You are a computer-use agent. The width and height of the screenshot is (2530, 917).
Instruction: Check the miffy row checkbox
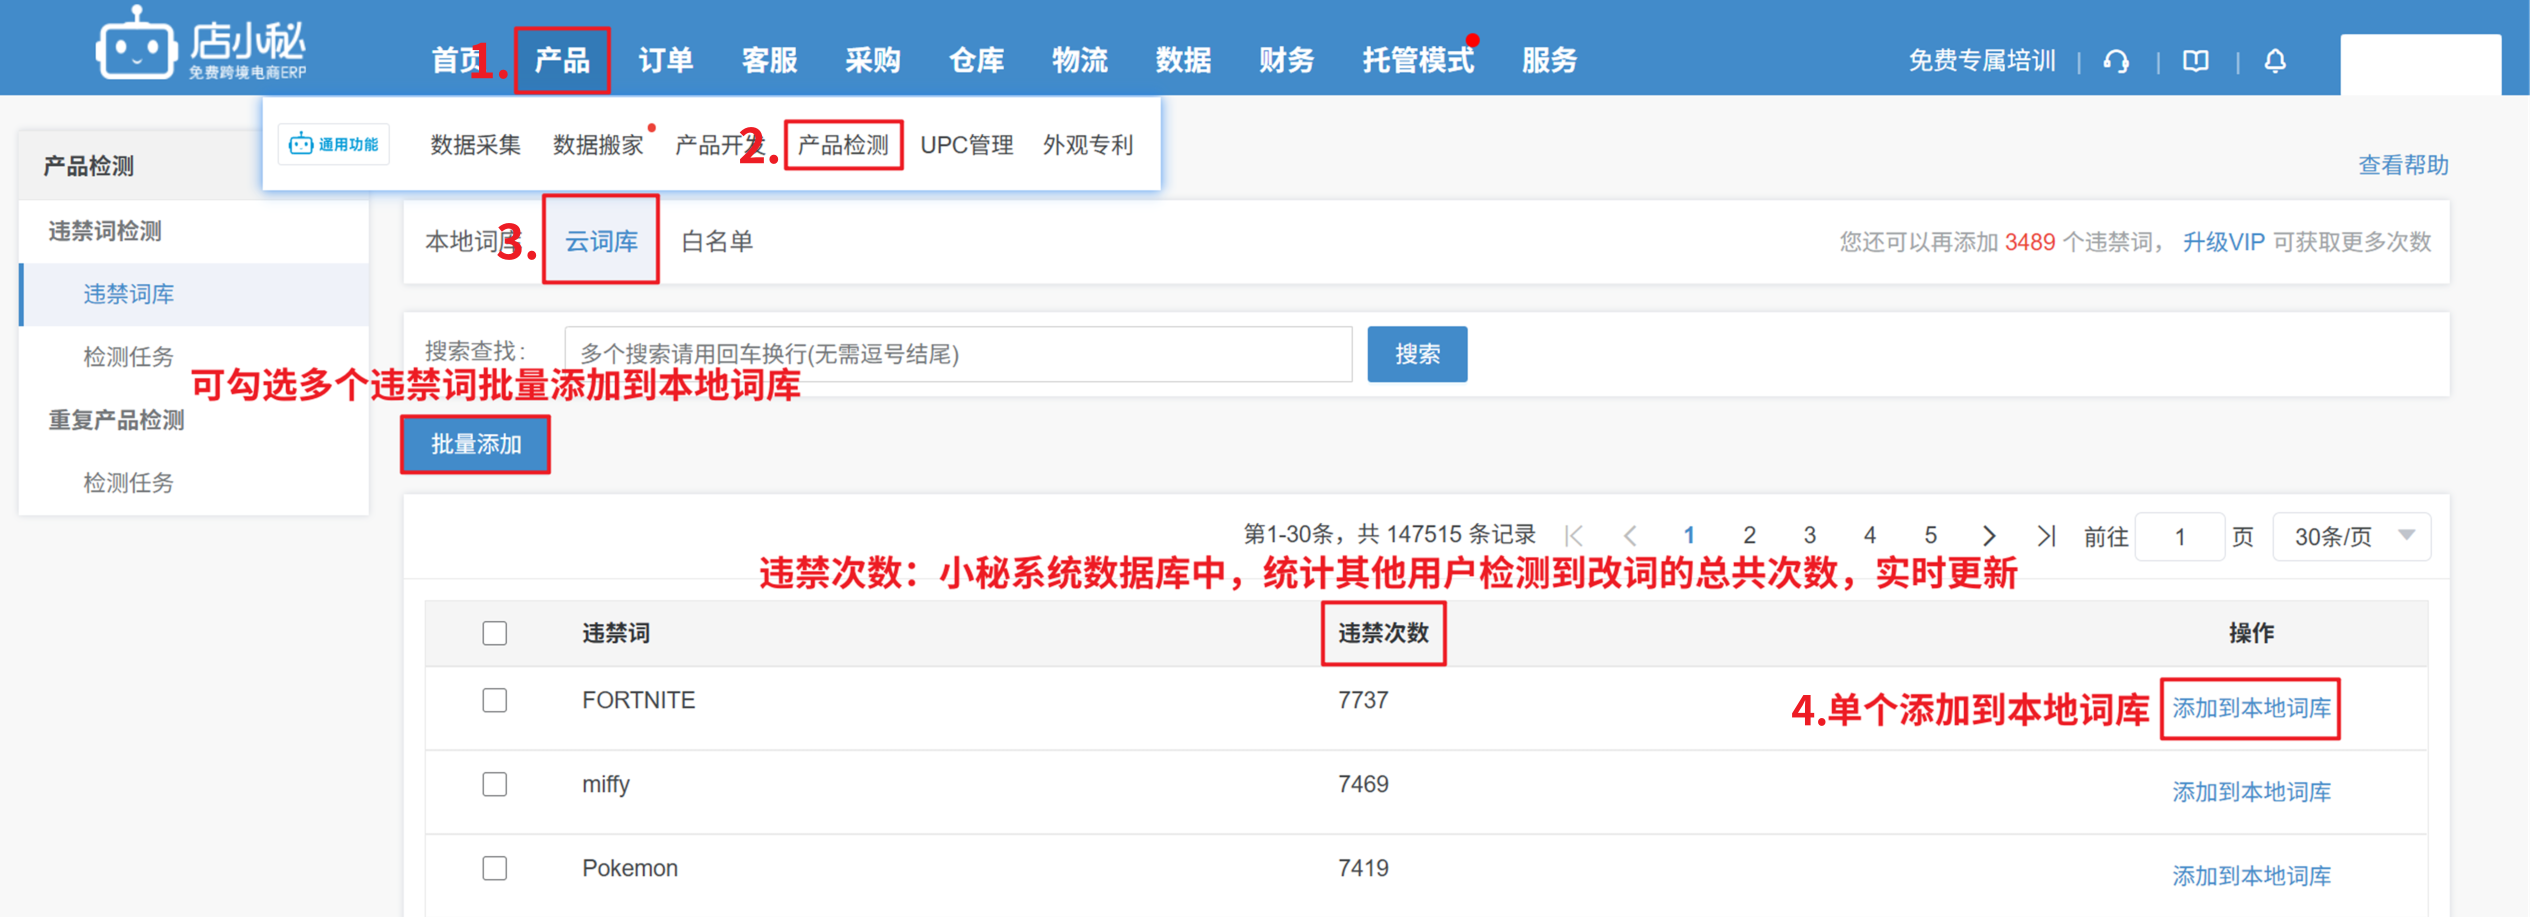pyautogui.click(x=494, y=784)
